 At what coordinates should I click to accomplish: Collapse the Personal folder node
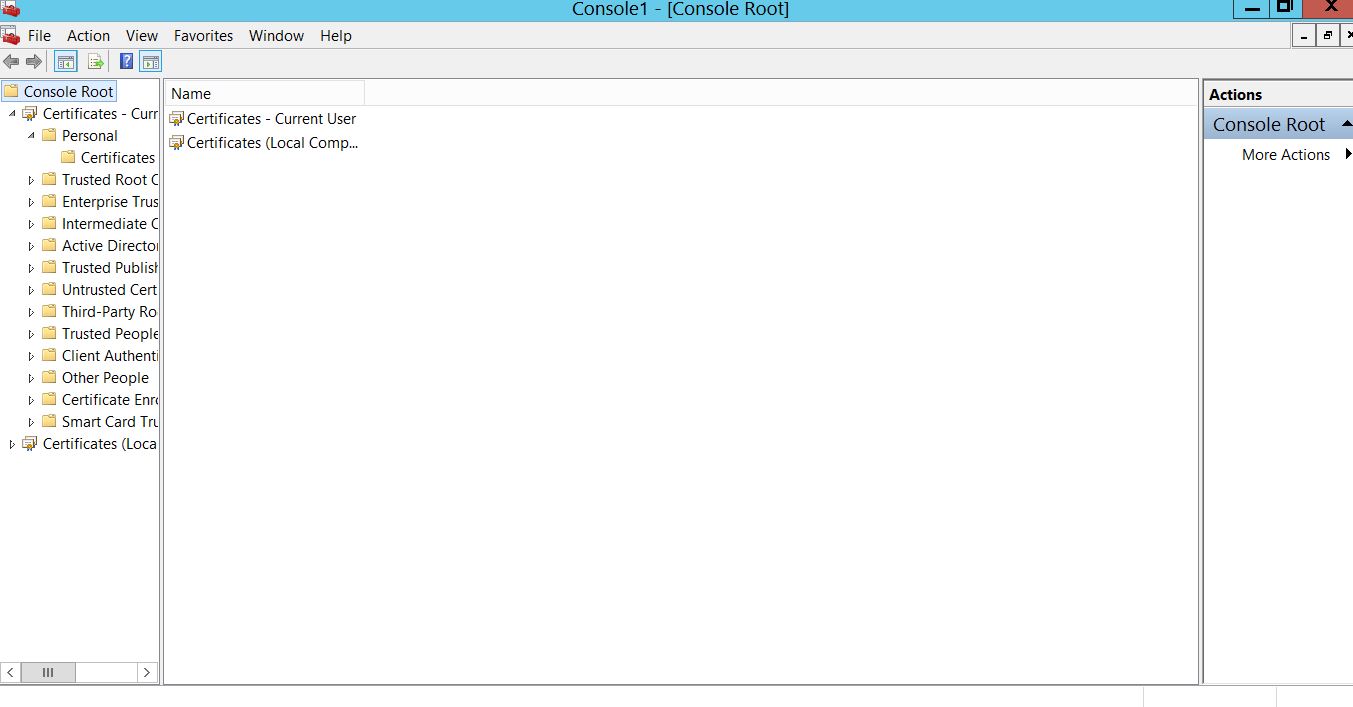coord(31,135)
